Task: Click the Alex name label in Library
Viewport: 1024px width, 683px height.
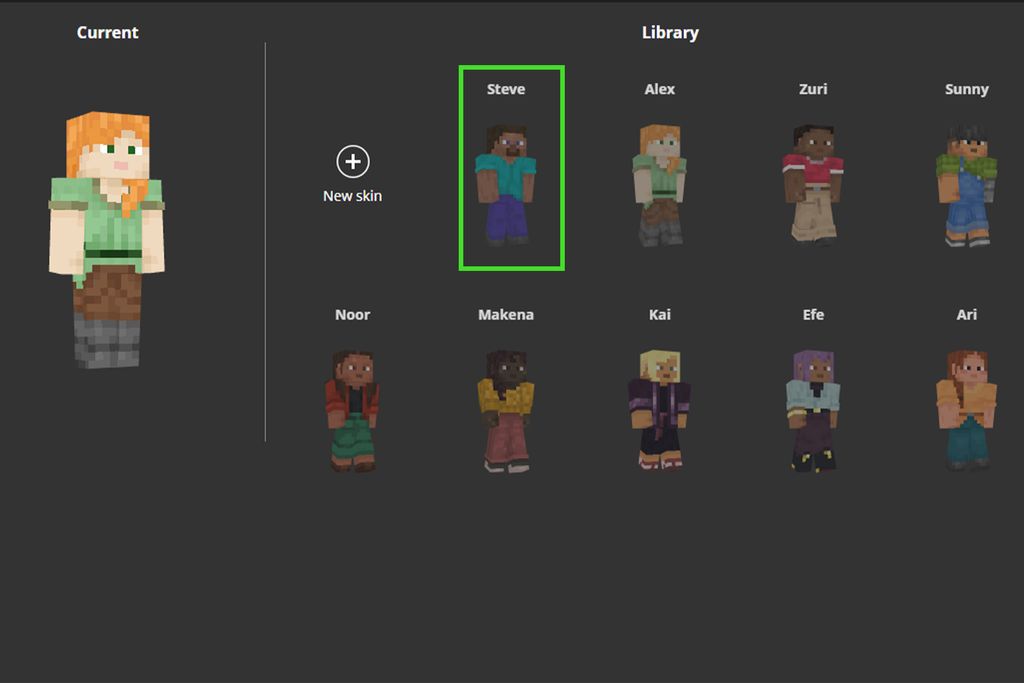Action: coord(660,89)
